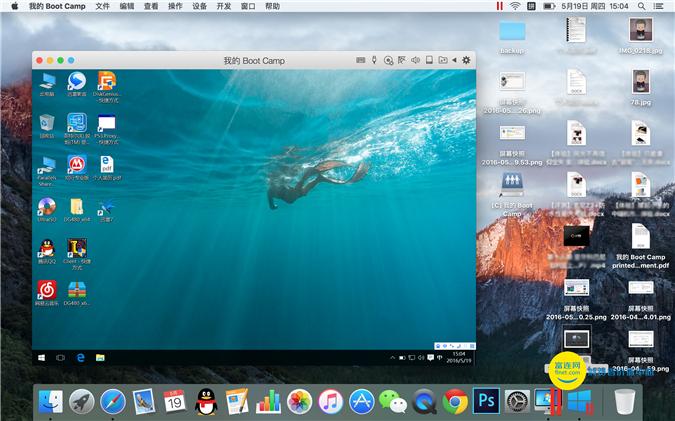Collapse the VM title bar status icons arrow
This screenshot has height=421, width=675.
(454, 61)
